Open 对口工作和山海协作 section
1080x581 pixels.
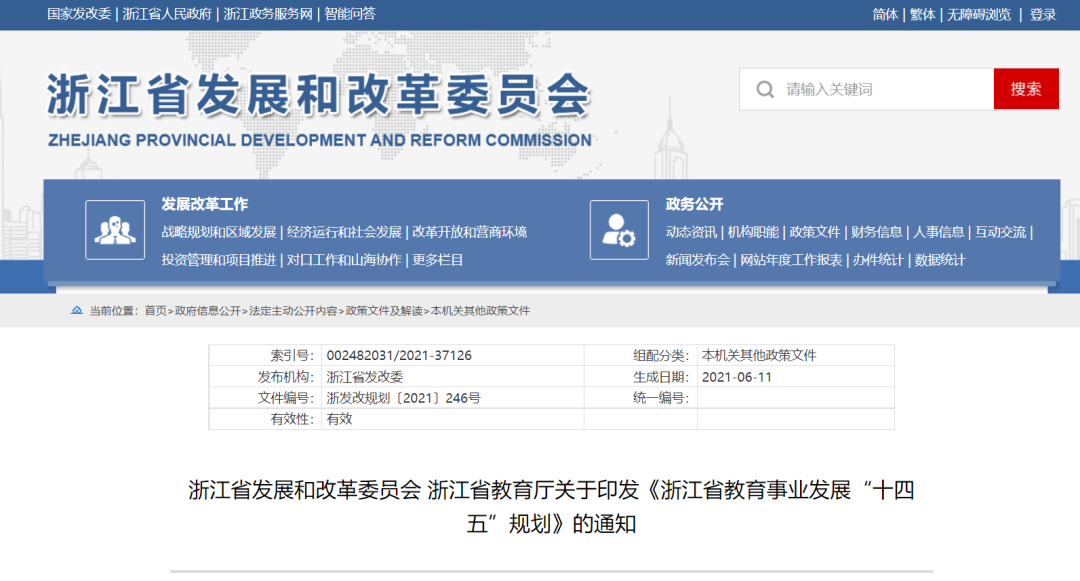tap(344, 260)
